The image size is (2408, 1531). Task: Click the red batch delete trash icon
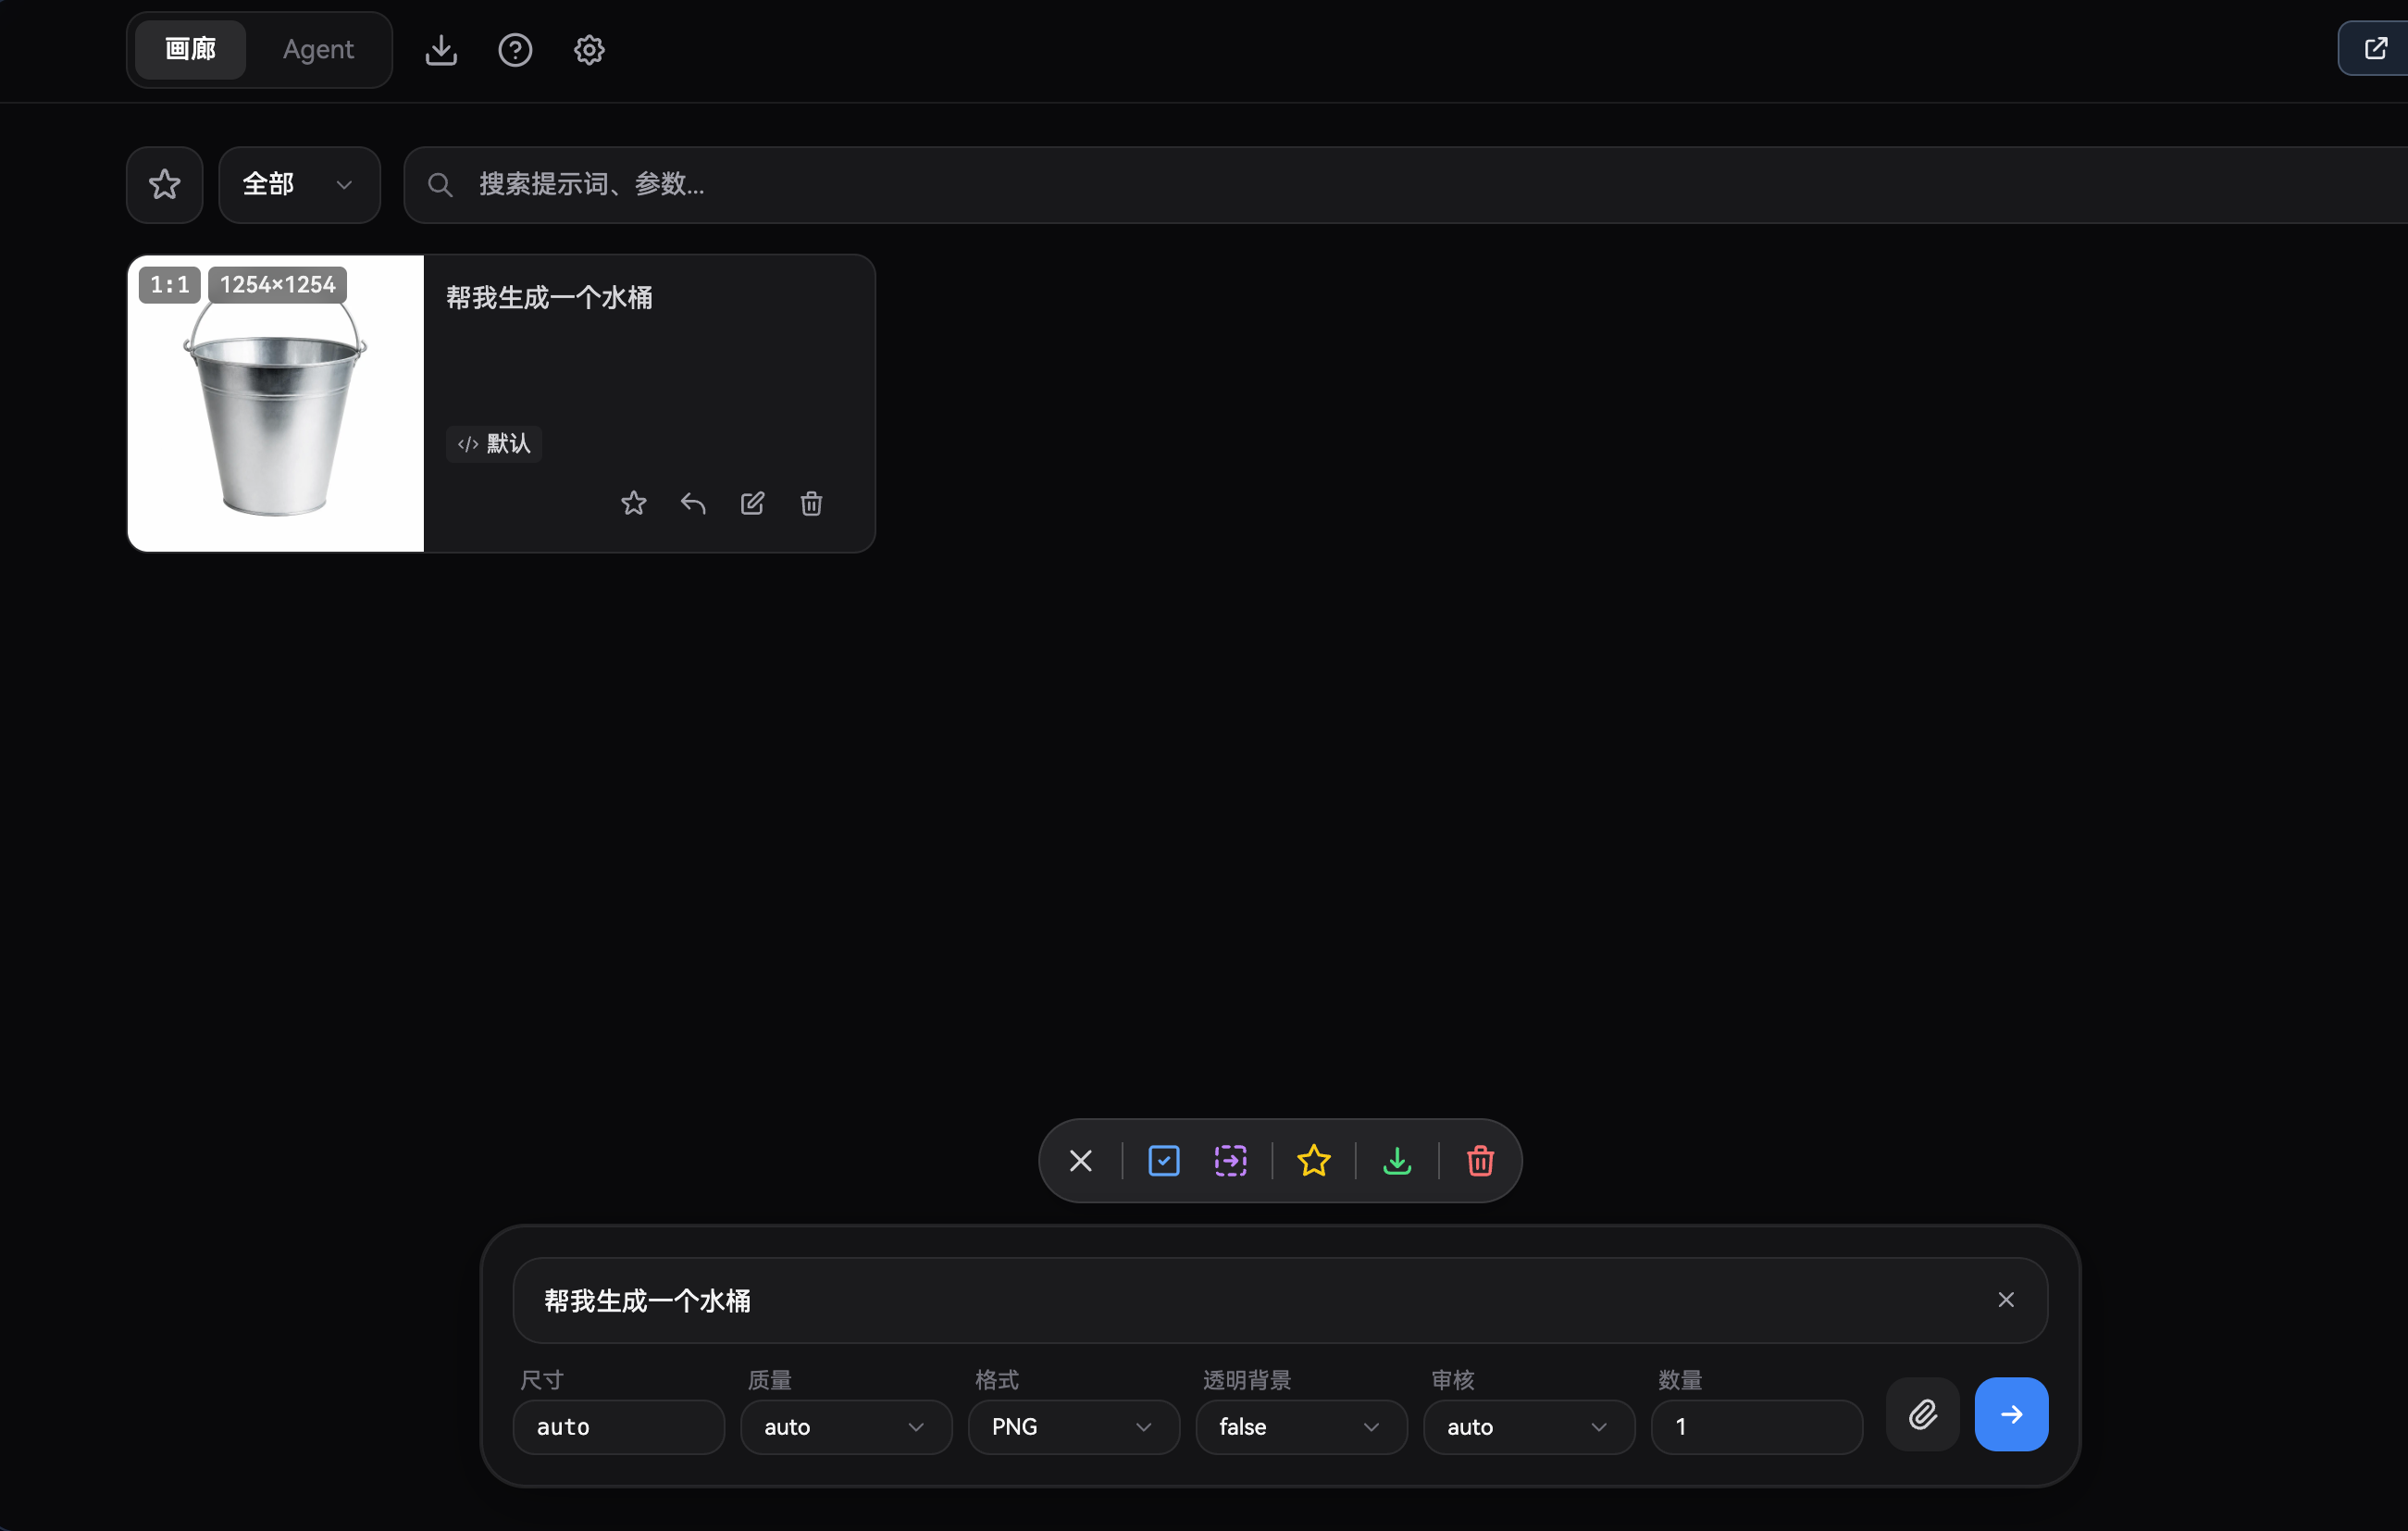click(x=1481, y=1161)
